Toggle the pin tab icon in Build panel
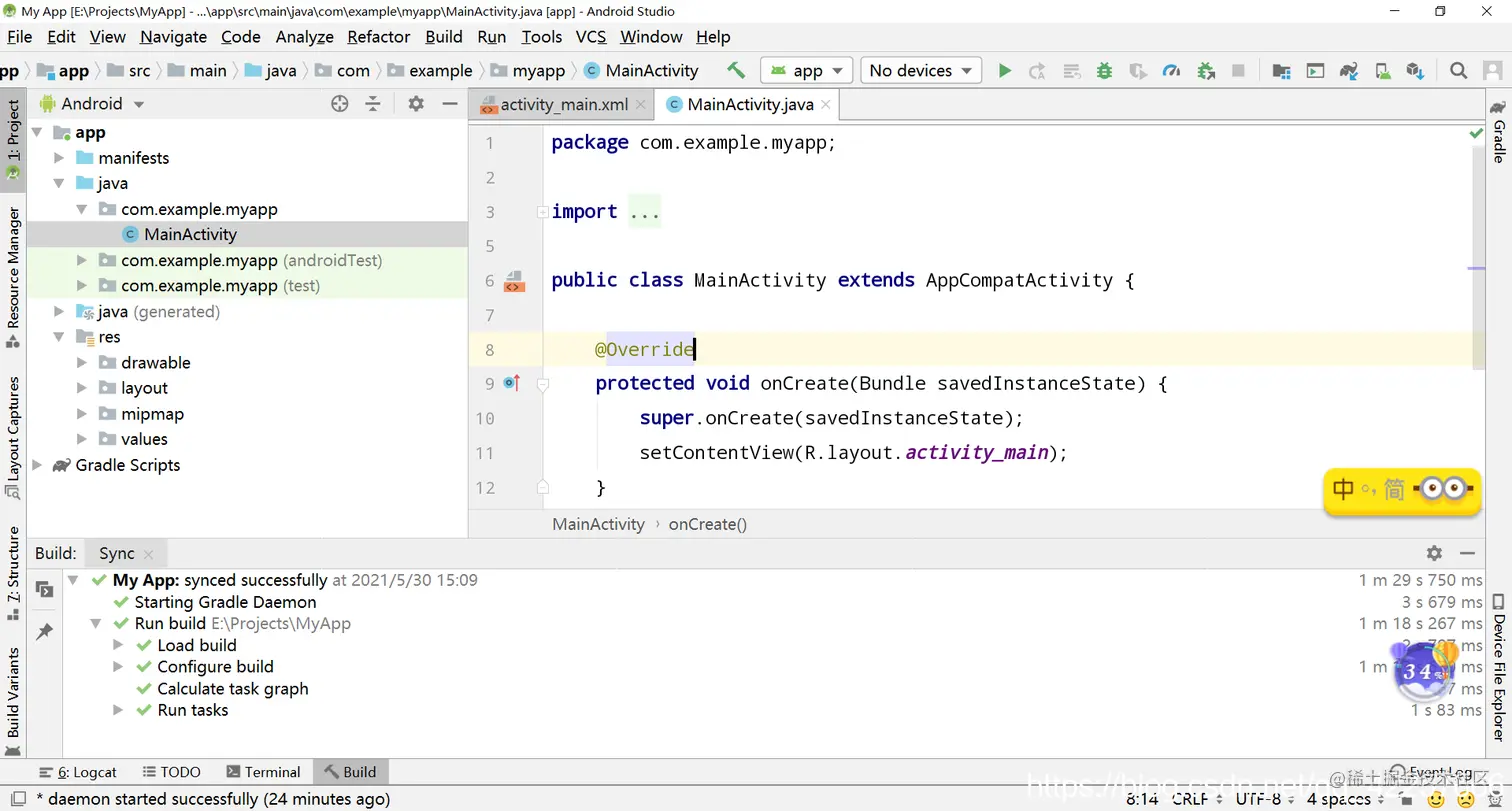Viewport: 1512px width, 811px height. click(x=44, y=631)
